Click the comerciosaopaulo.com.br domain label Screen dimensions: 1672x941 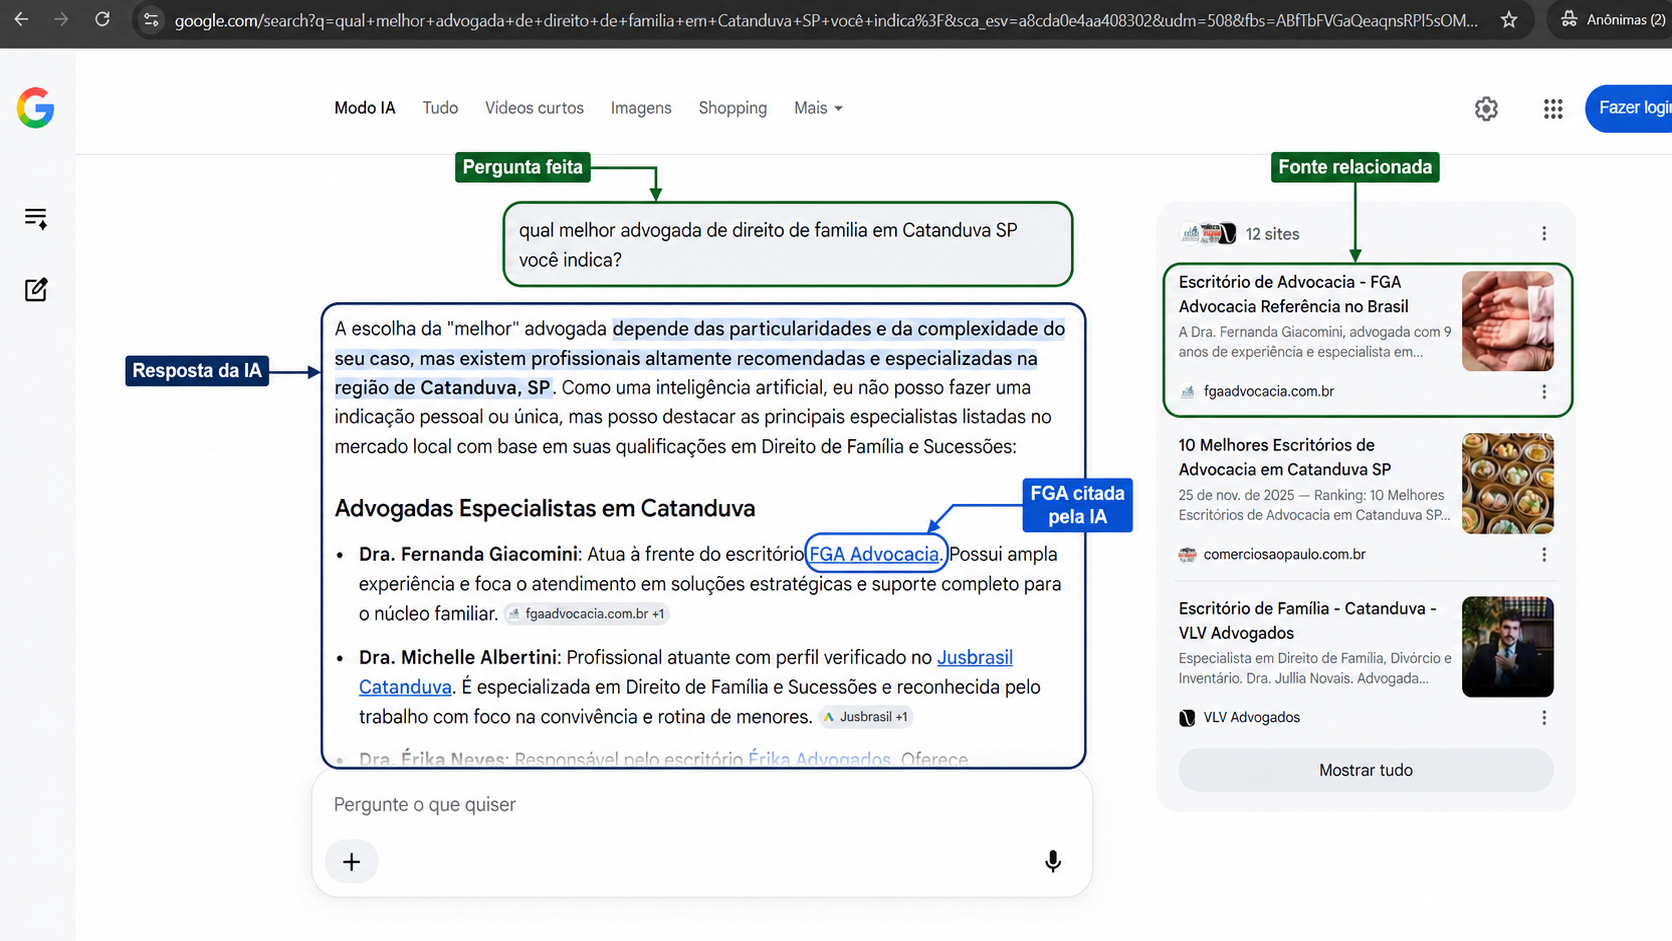click(1284, 555)
